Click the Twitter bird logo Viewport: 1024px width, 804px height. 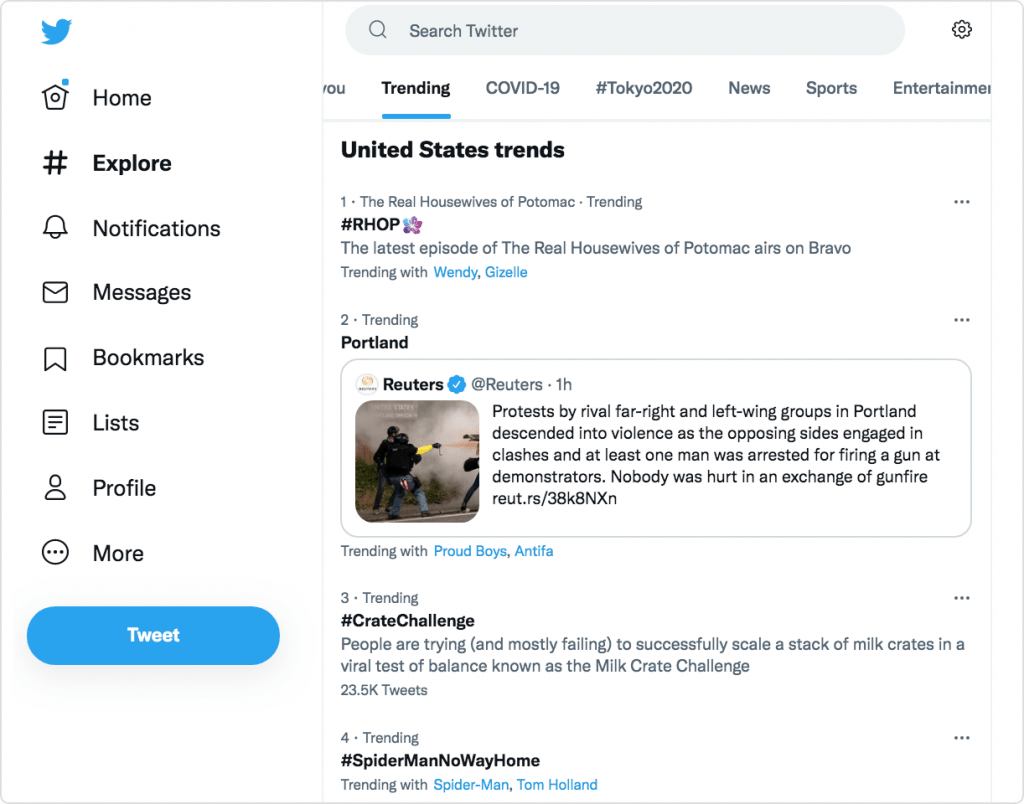[57, 31]
